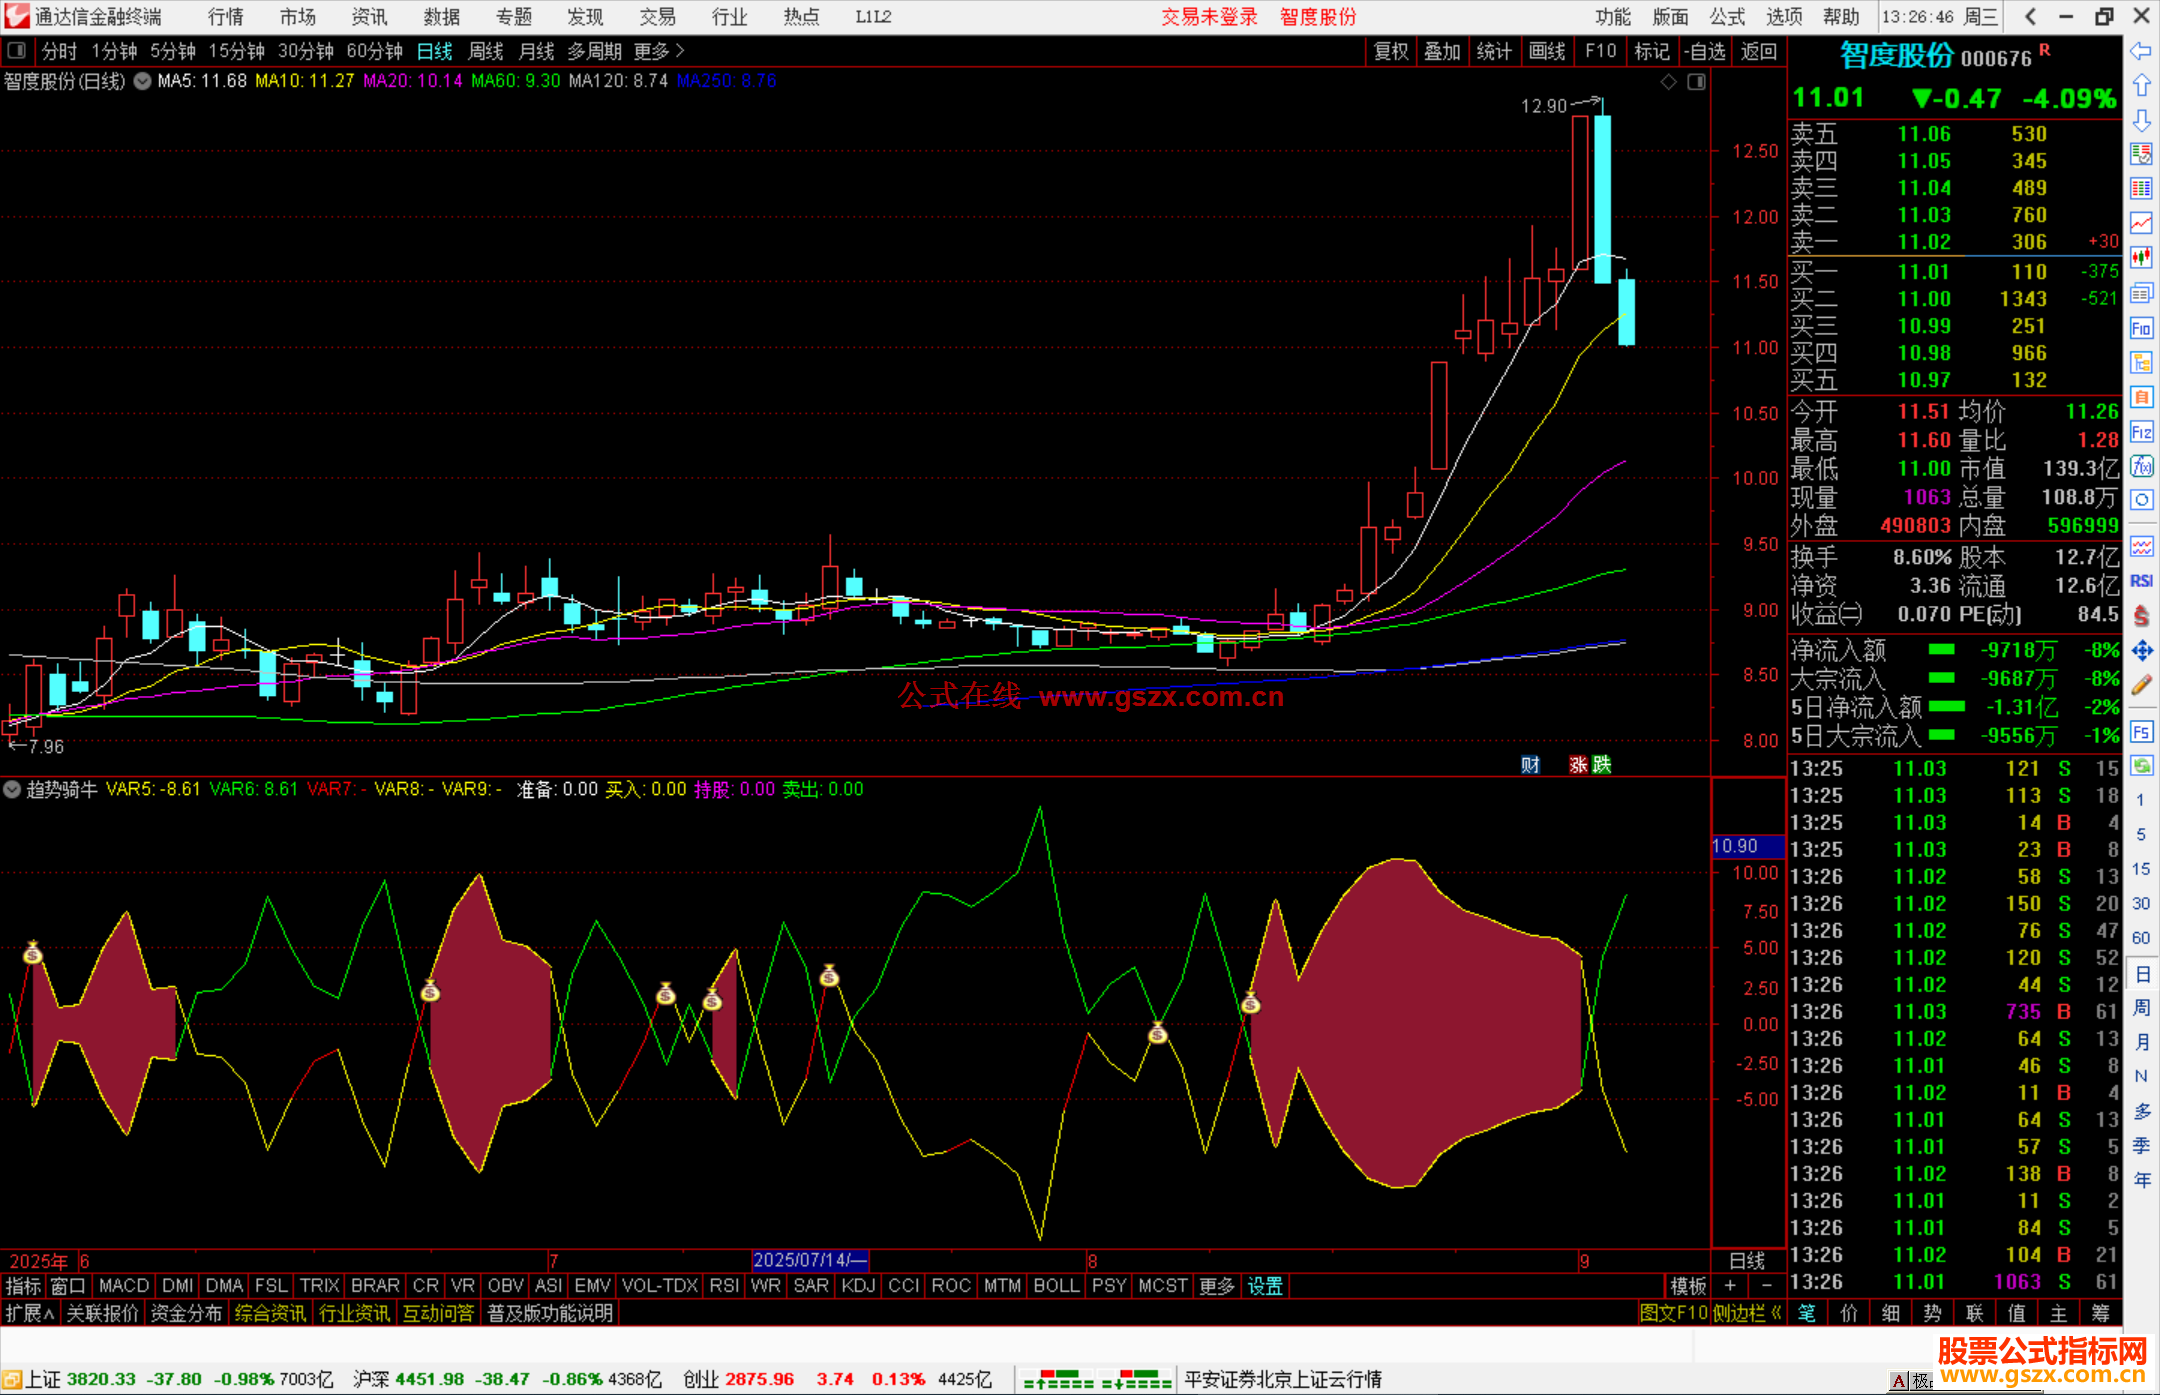Open the 窗口 window count selector

[68, 1286]
